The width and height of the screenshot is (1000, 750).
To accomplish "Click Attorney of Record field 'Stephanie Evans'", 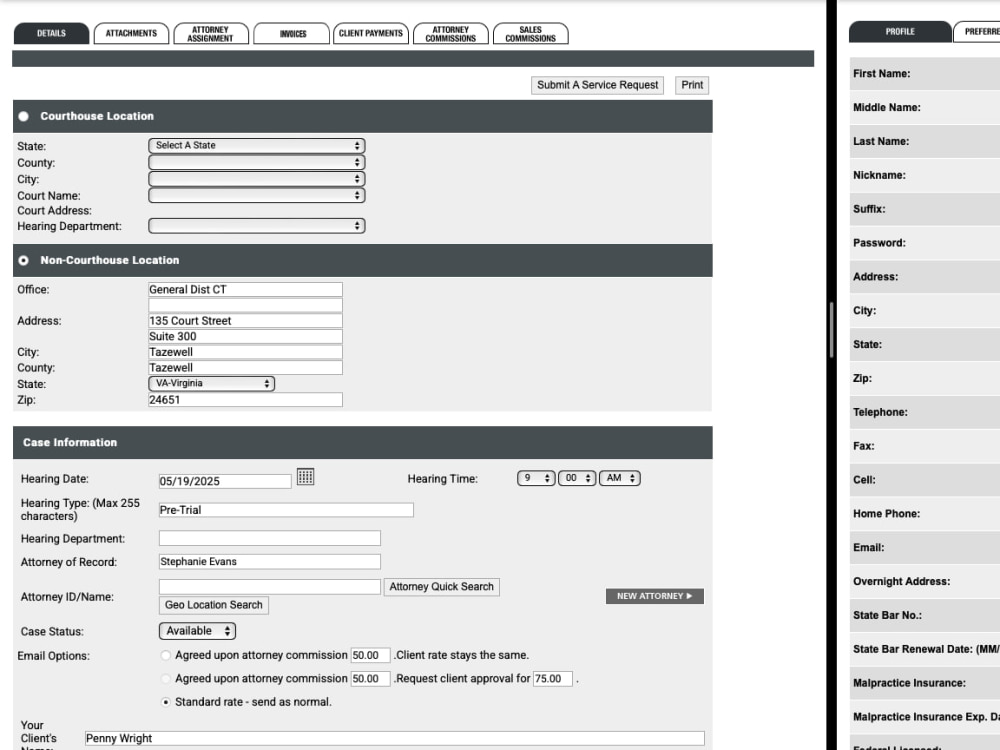I will click(x=270, y=561).
